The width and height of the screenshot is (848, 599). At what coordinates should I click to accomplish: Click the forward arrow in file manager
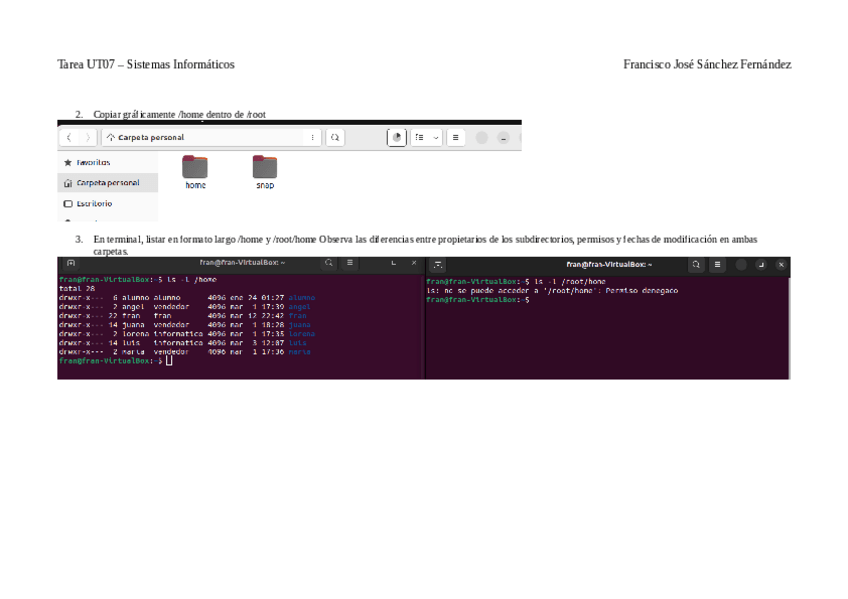[88, 138]
